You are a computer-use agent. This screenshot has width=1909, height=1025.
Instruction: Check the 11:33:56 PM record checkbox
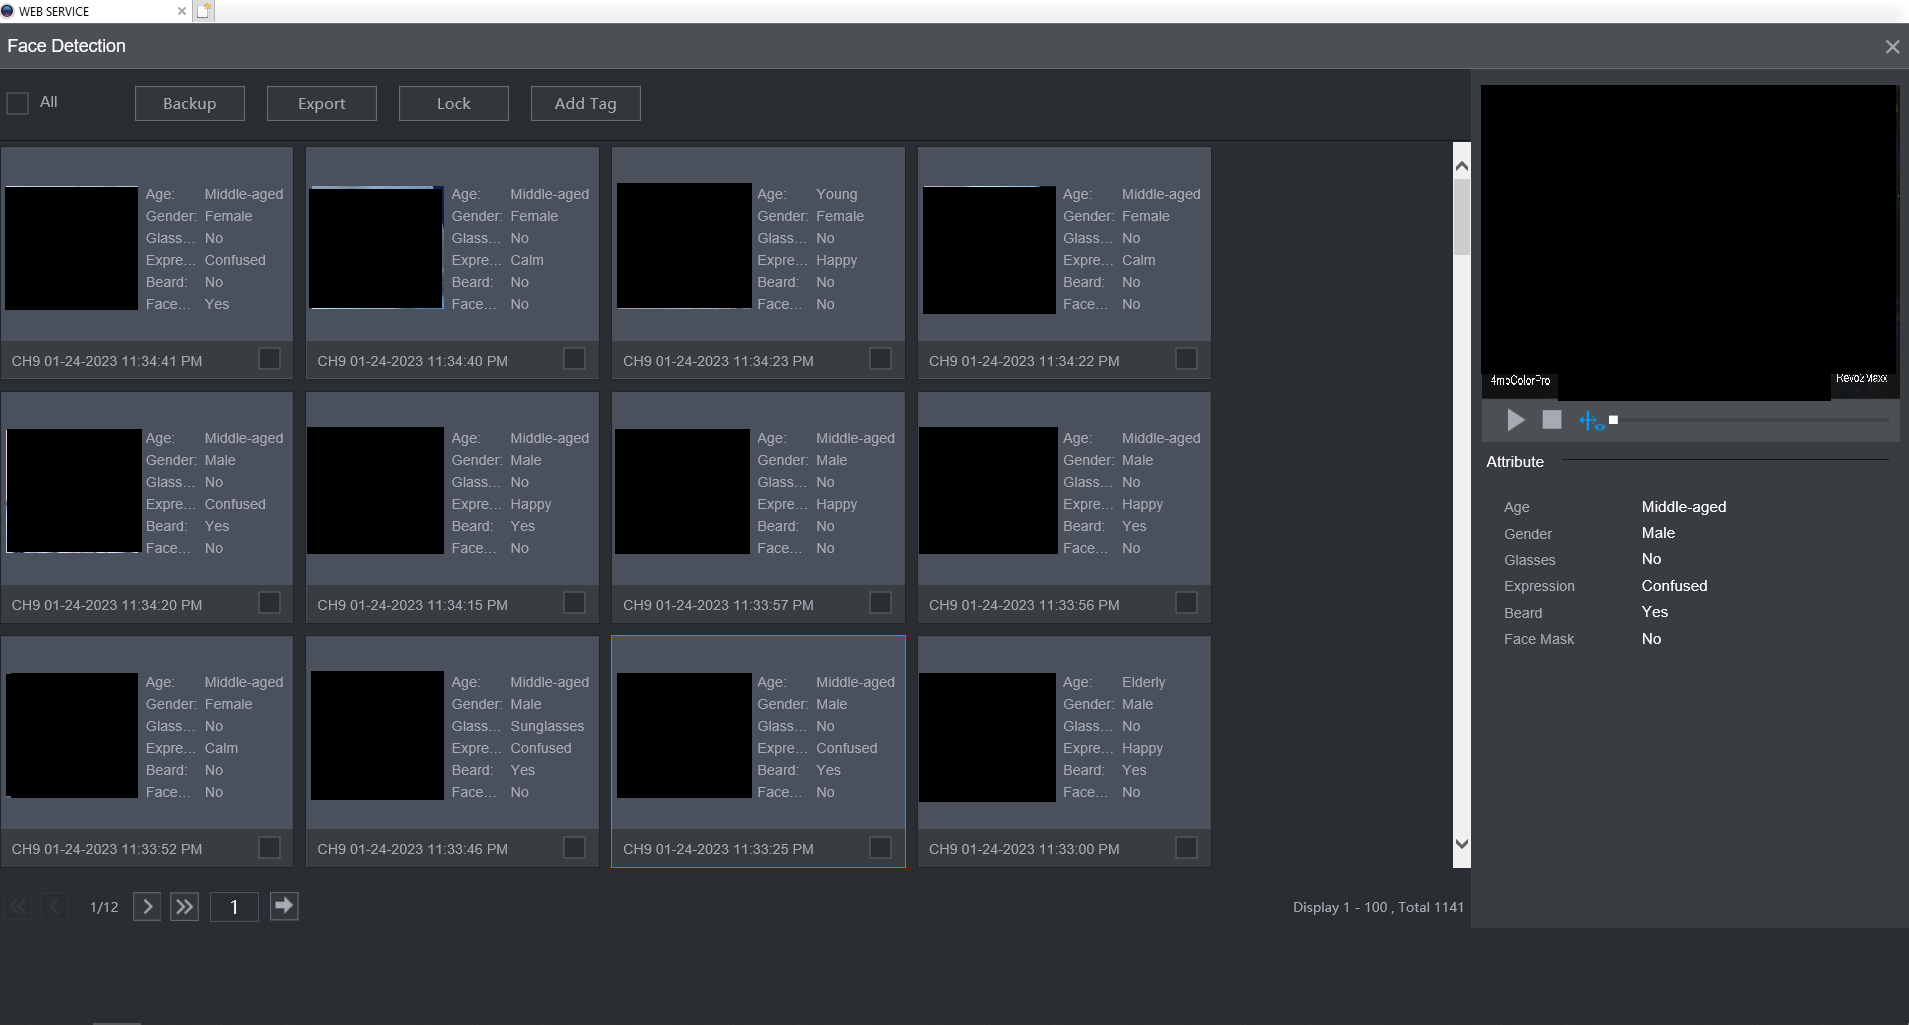click(1186, 602)
